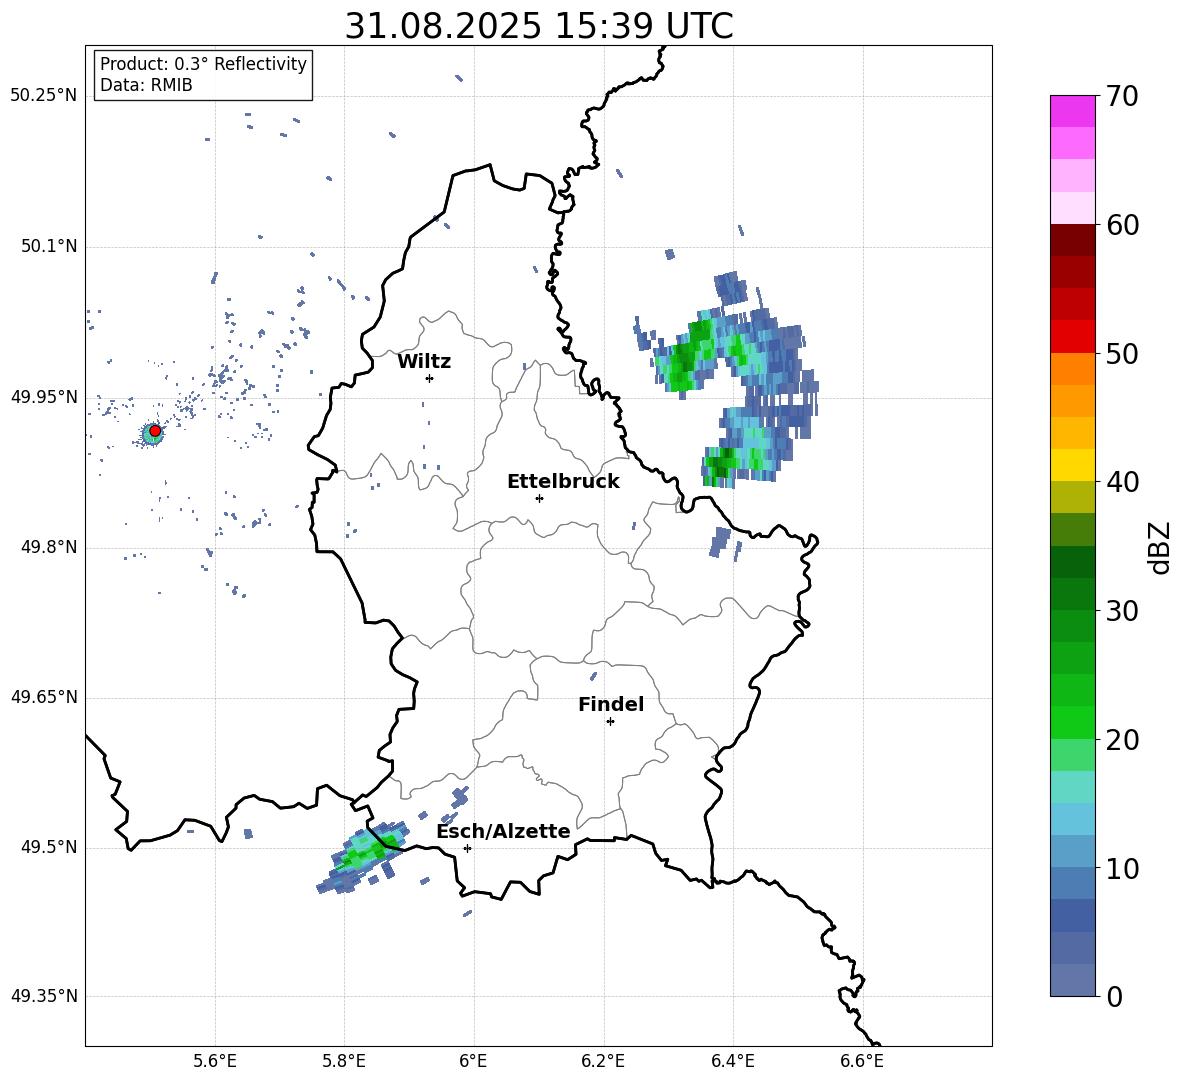Click the 49.35°N latitude label
1184x1081 pixels.
tap(44, 996)
